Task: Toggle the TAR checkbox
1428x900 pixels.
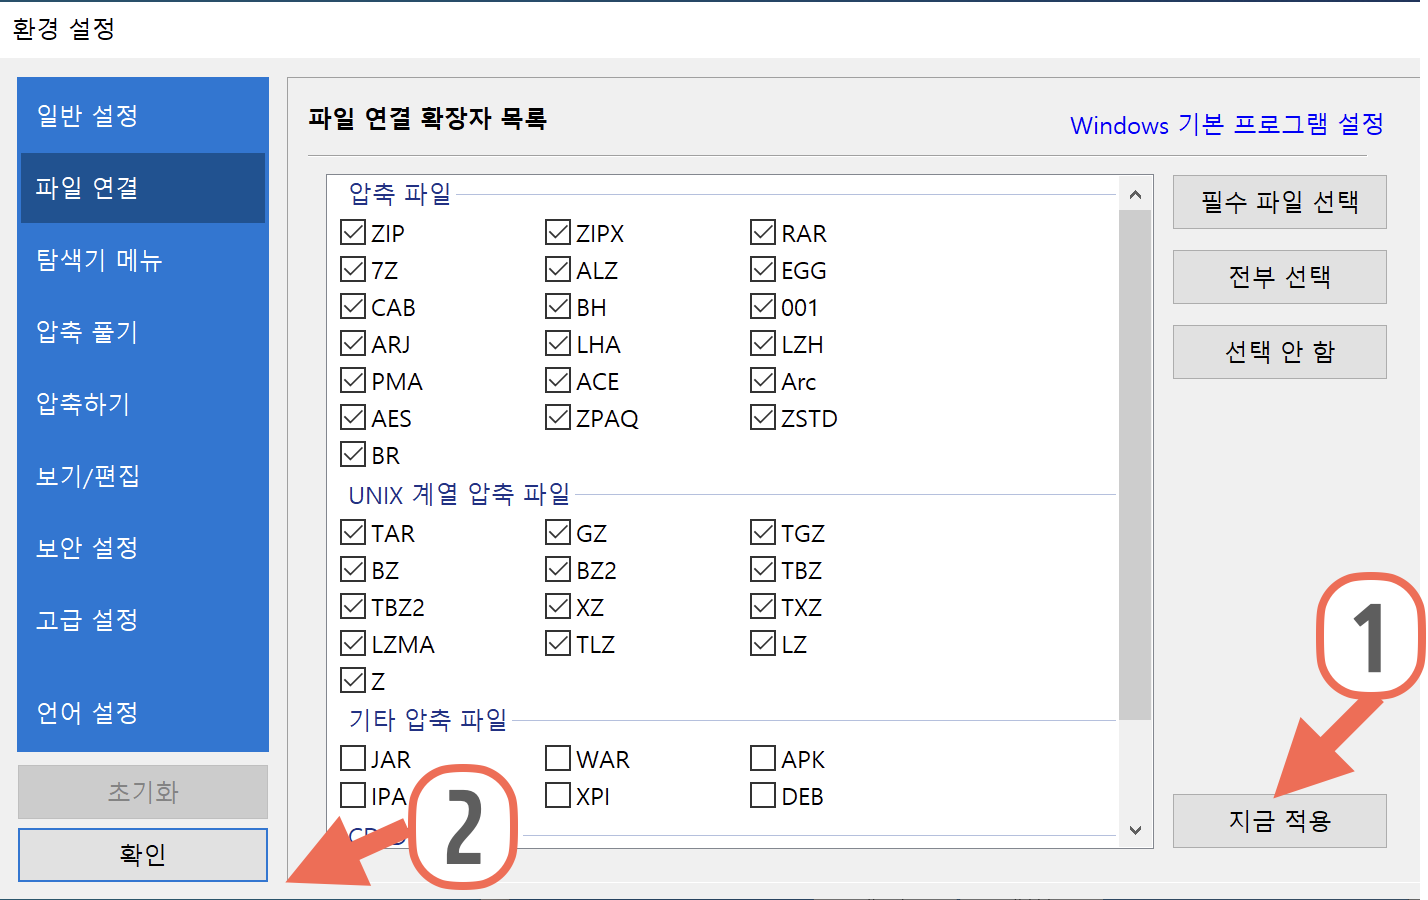Action: pos(353,533)
